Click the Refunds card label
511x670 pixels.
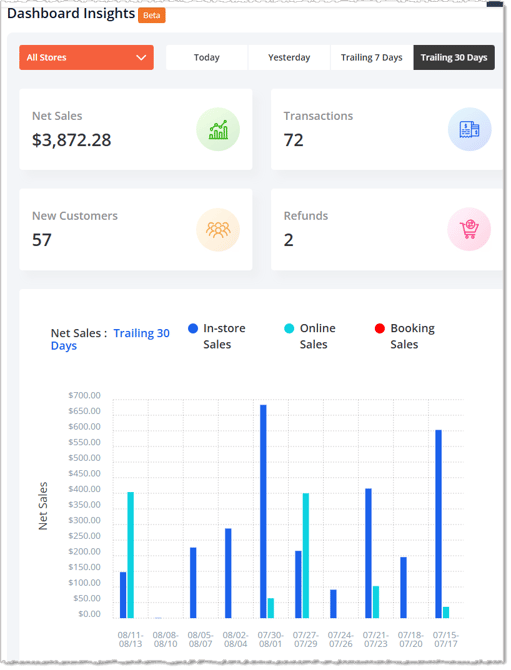306,216
